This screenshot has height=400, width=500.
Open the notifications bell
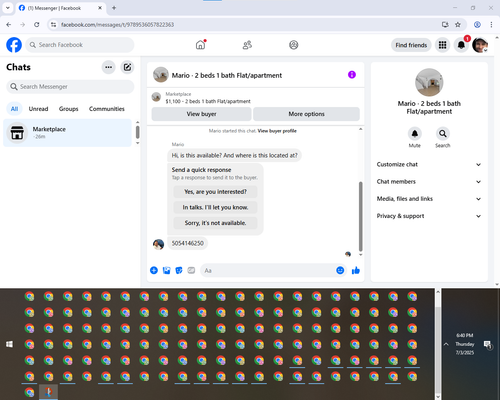click(x=461, y=45)
